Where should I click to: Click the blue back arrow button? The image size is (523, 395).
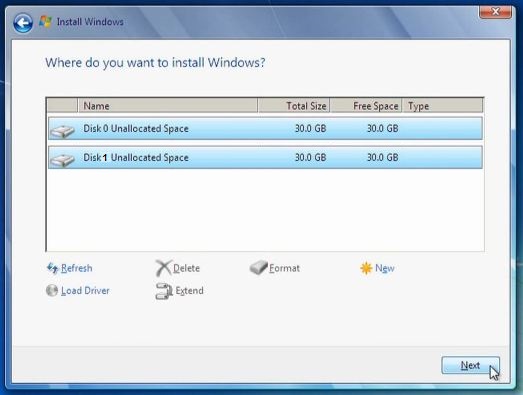click(x=23, y=23)
